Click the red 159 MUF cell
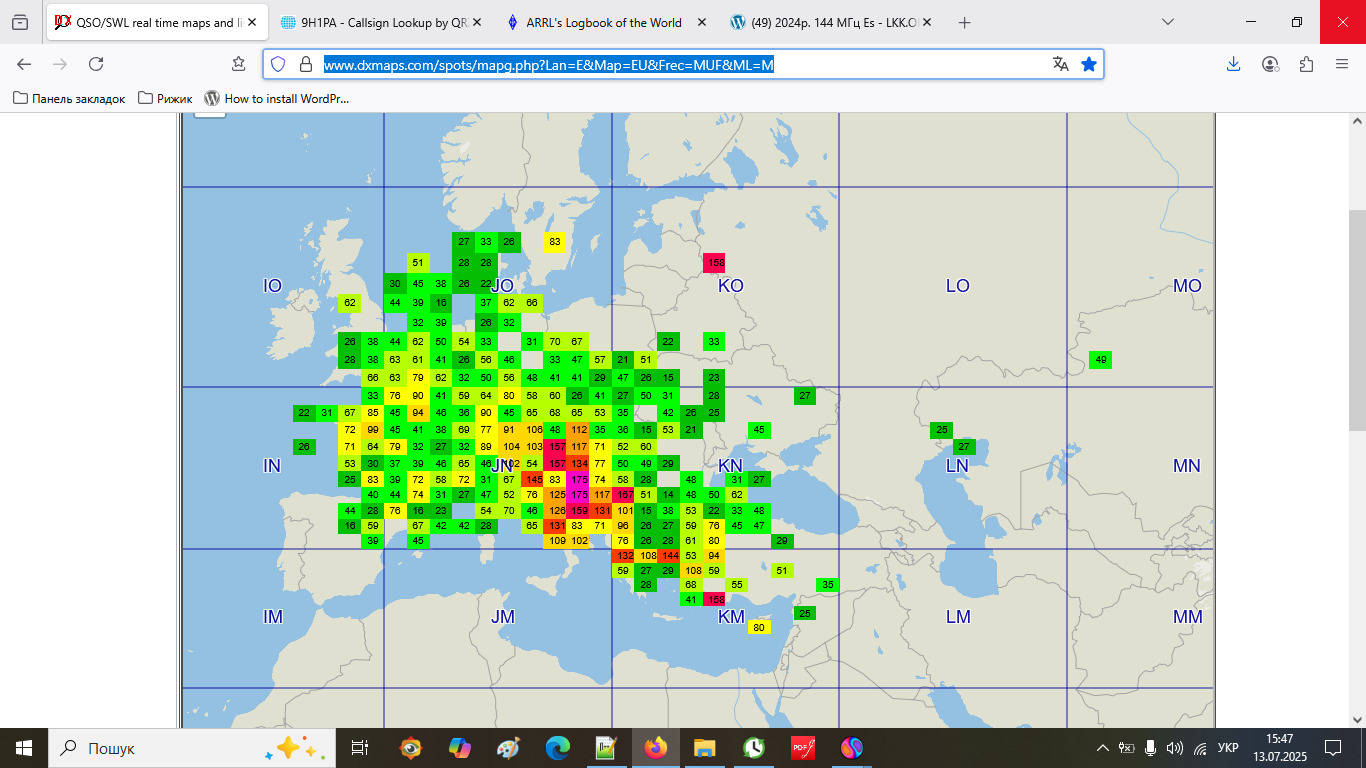Image resolution: width=1366 pixels, height=768 pixels. 578,510
